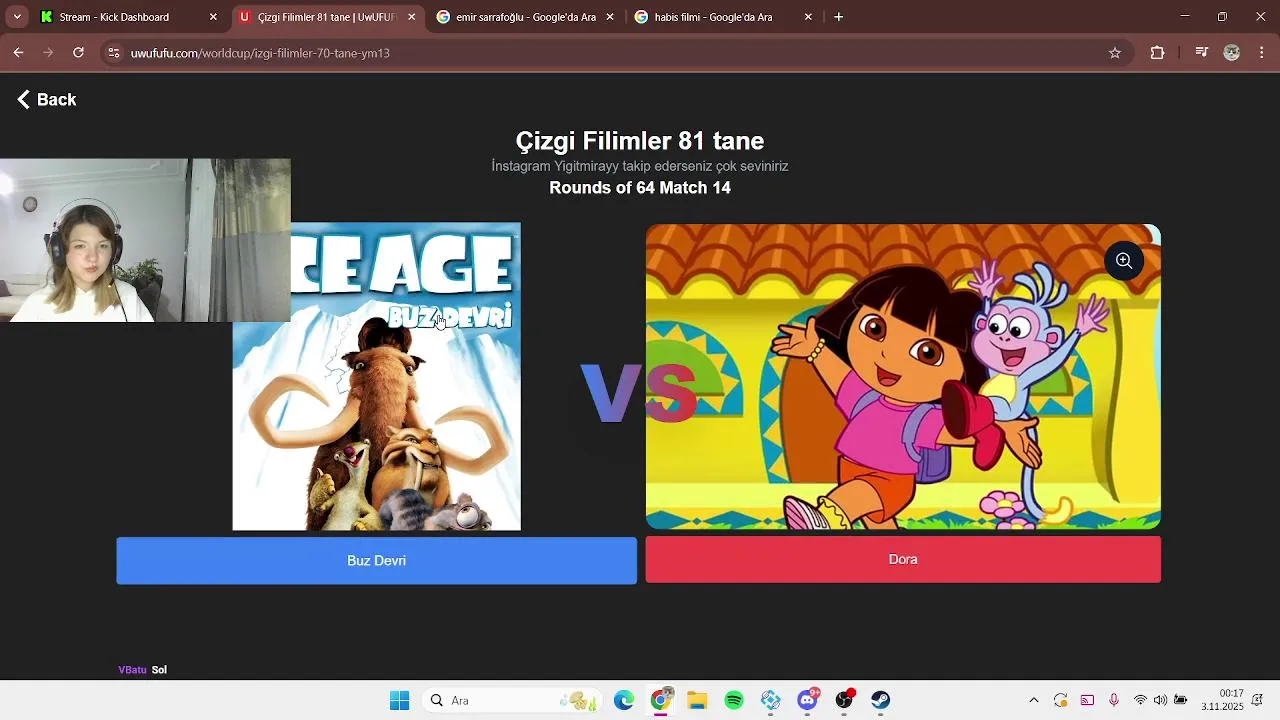Open site information icon in address bar
The image size is (1280, 720).
(x=113, y=53)
